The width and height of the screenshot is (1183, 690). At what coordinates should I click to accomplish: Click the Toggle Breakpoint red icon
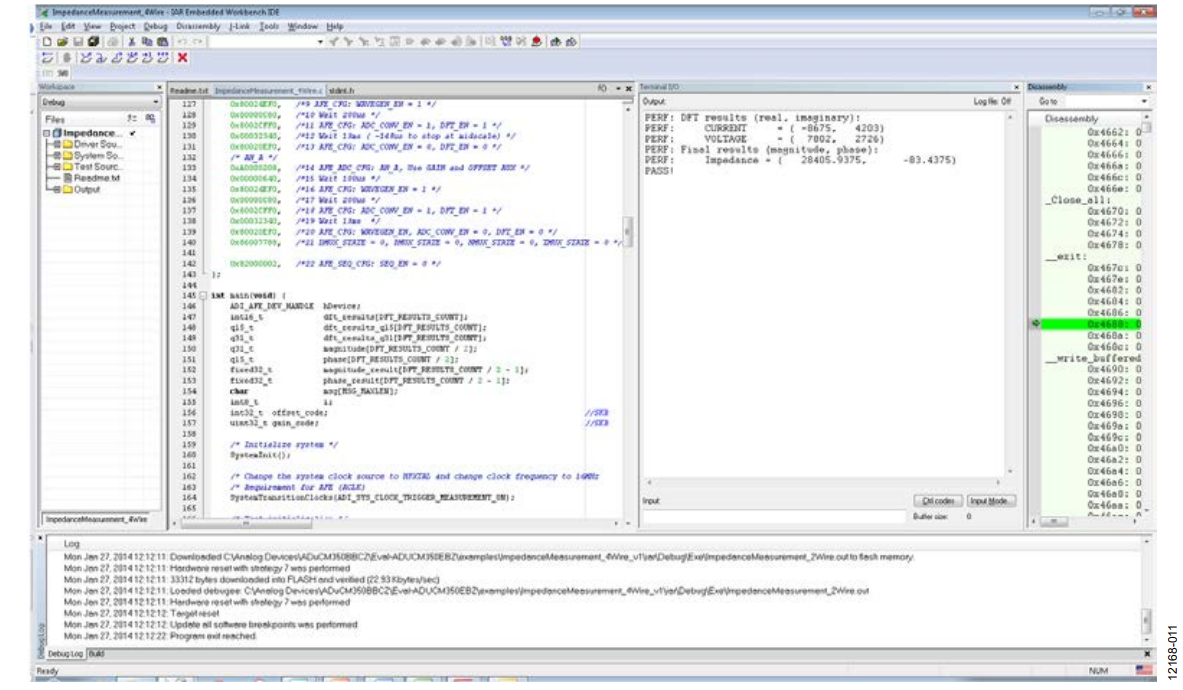click(x=537, y=42)
